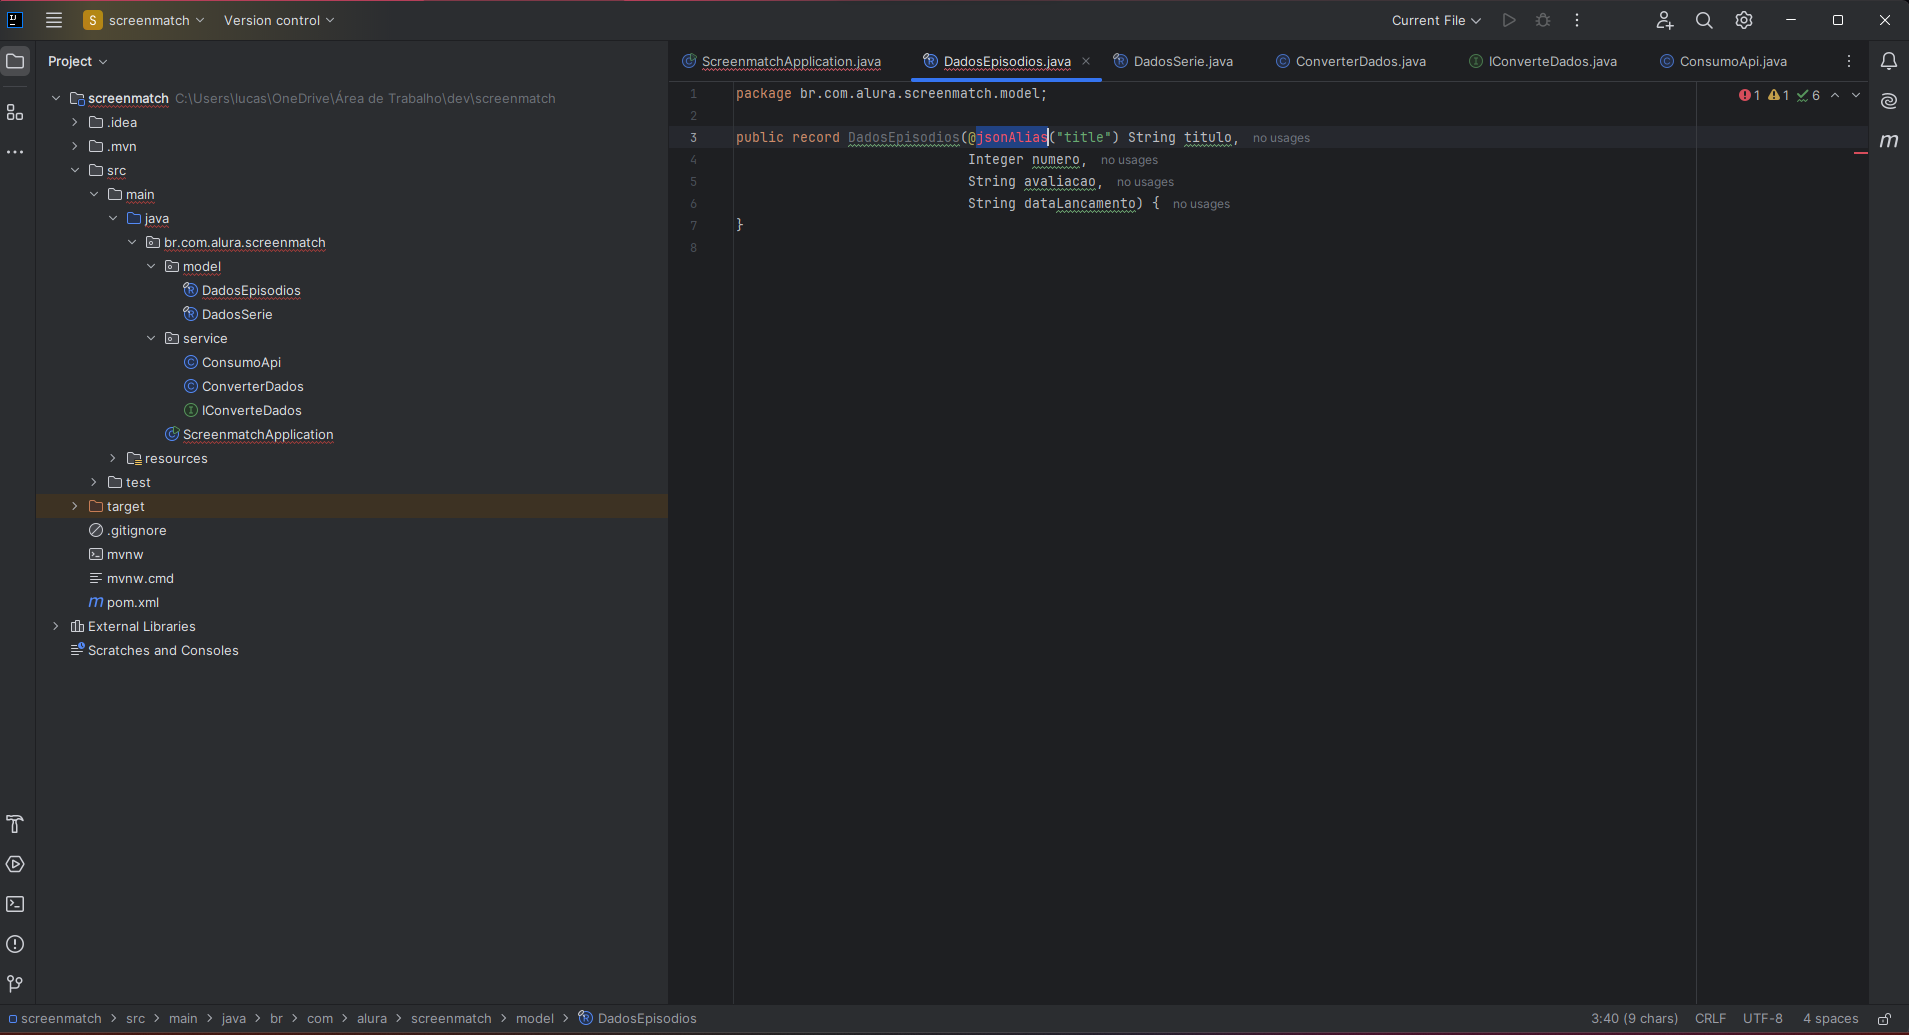This screenshot has width=1909, height=1035.
Task: Open the Problems tool window
Action: [15, 944]
